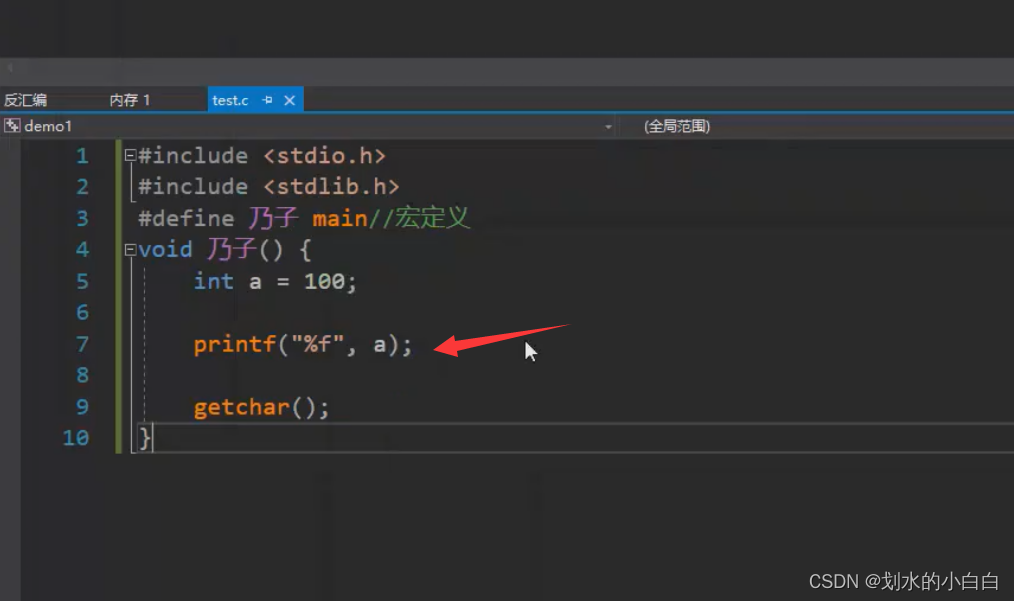
Task: Click line number 5
Action: [82, 281]
